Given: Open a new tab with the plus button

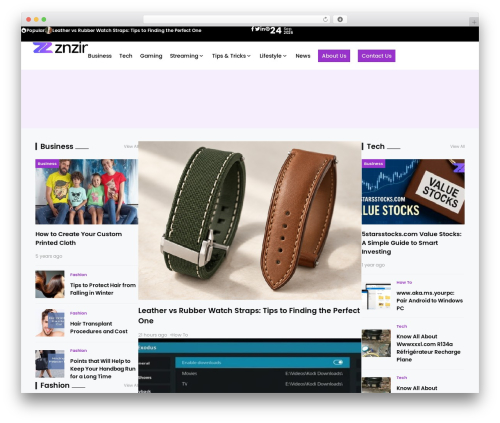Looking at the screenshot, I should point(474,22).
